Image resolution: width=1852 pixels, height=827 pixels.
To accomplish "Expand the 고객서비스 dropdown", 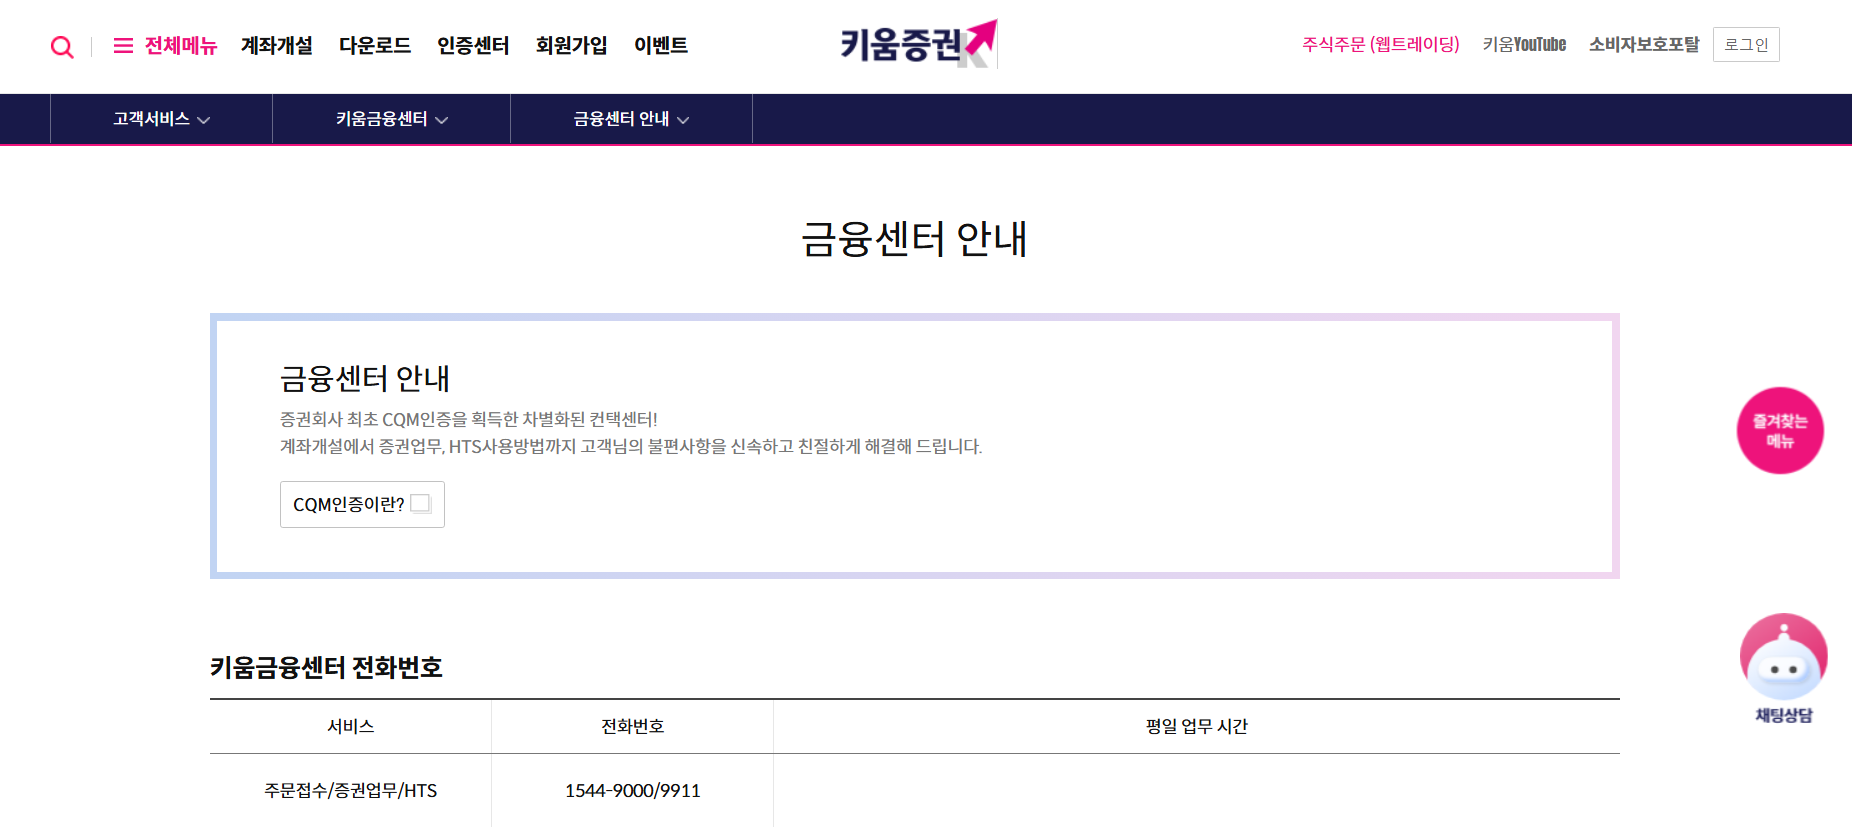I will pyautogui.click(x=161, y=119).
